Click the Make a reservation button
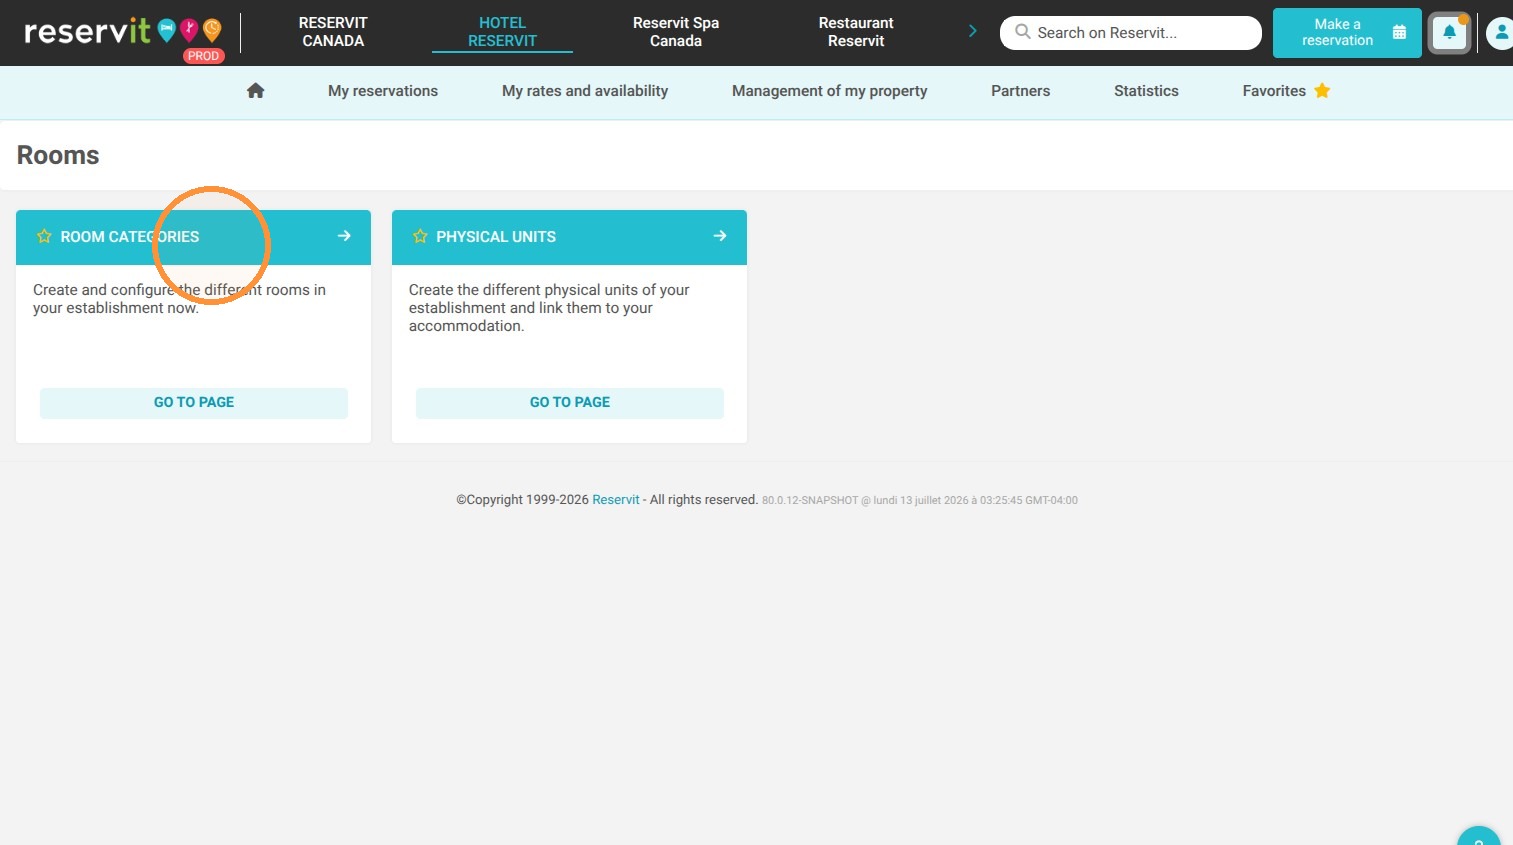 click(1347, 33)
